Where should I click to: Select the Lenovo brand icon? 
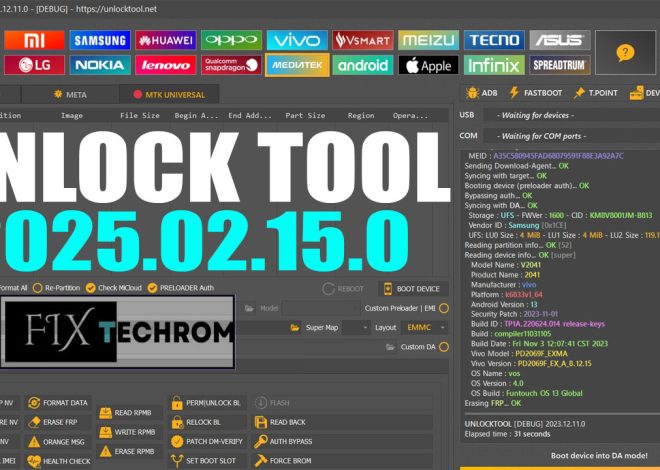(x=166, y=65)
